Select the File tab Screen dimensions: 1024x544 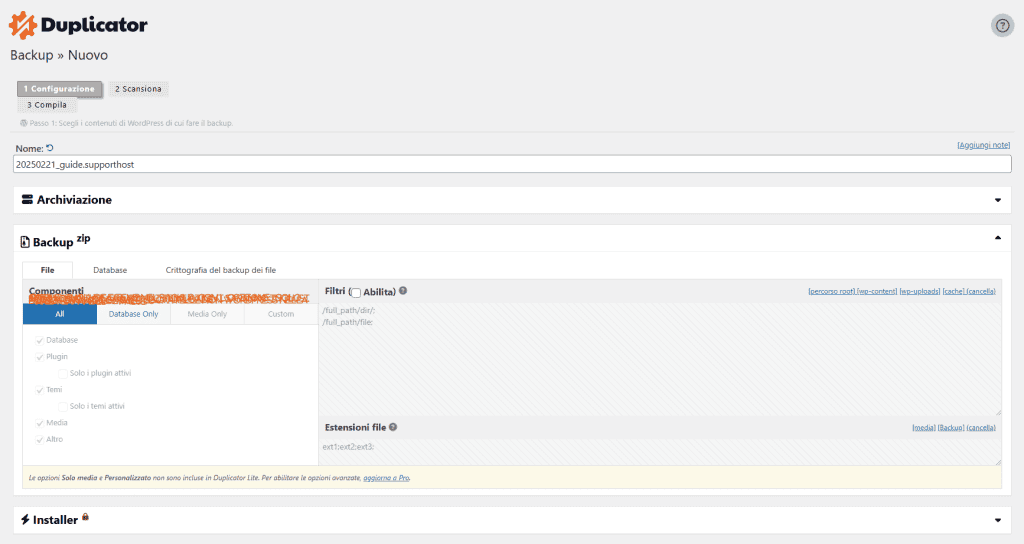(x=48, y=270)
